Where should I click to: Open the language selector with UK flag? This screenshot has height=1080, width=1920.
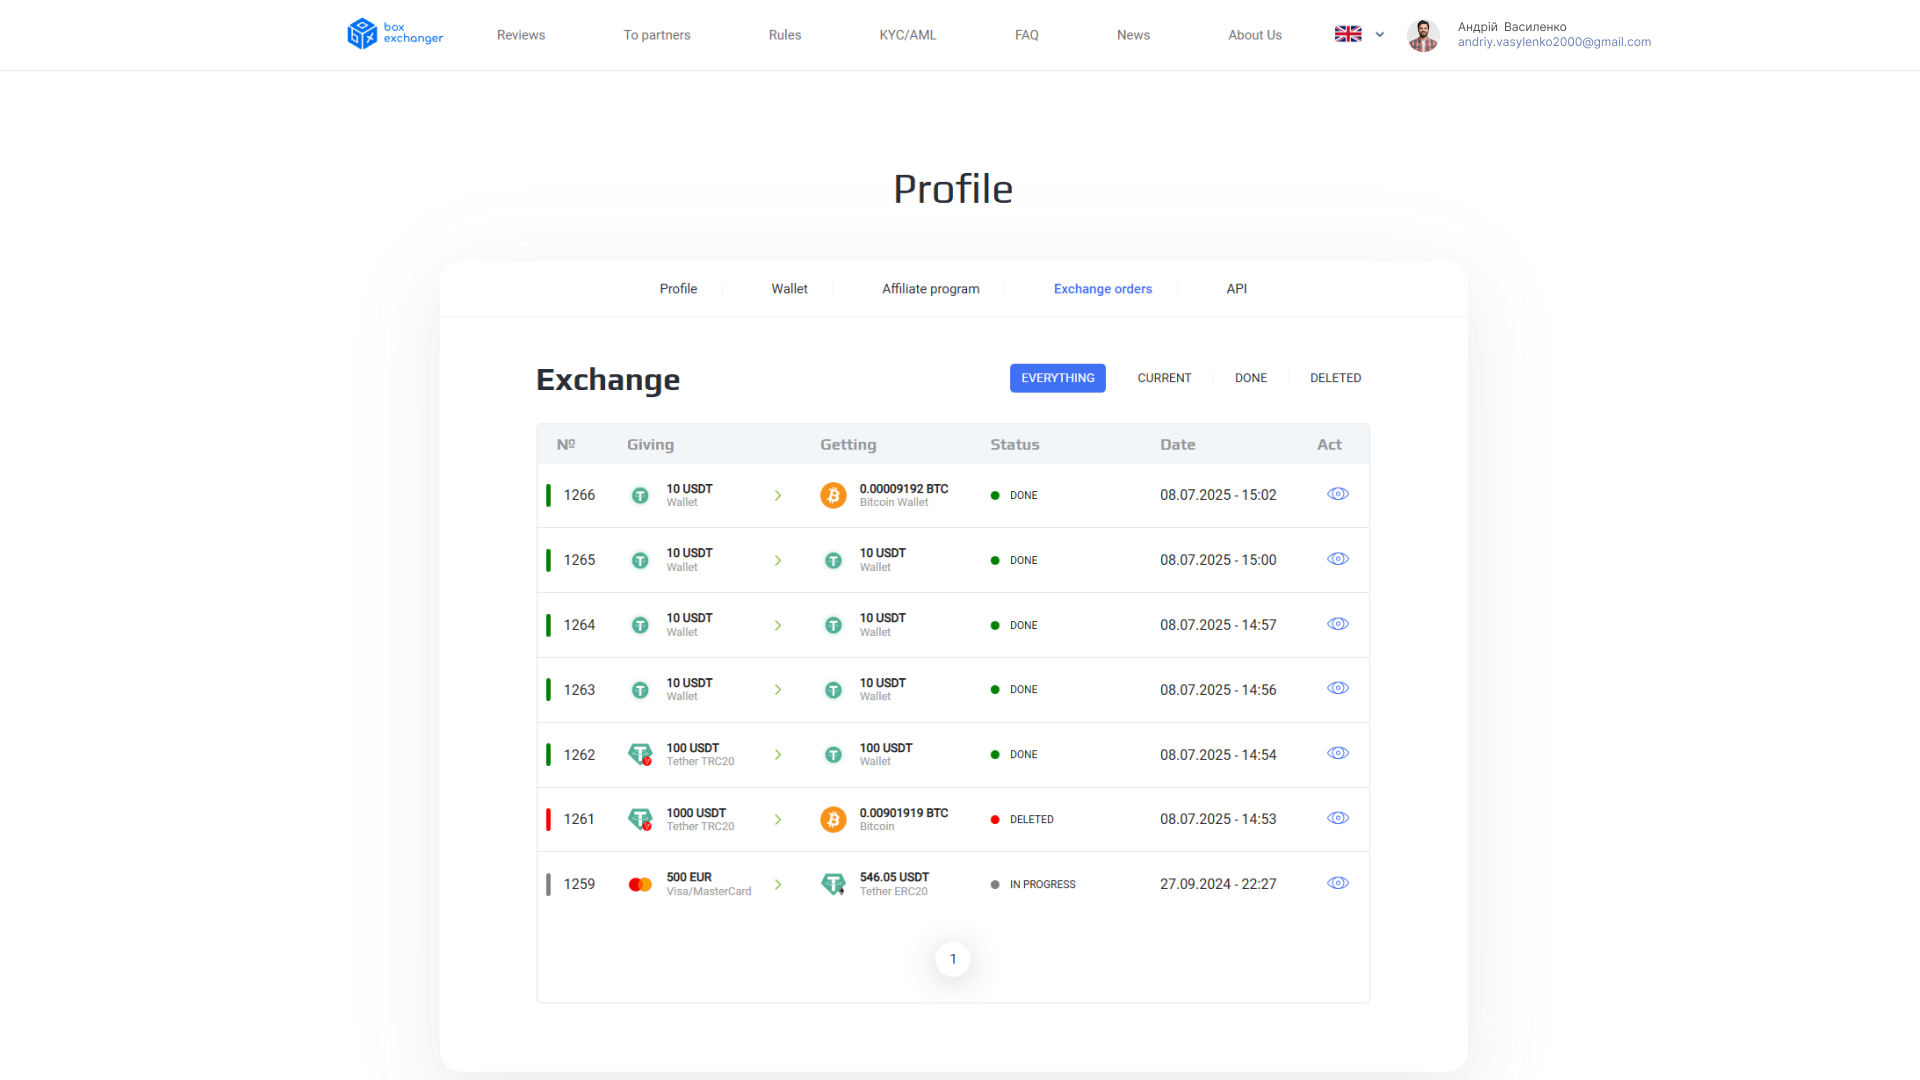click(1359, 34)
